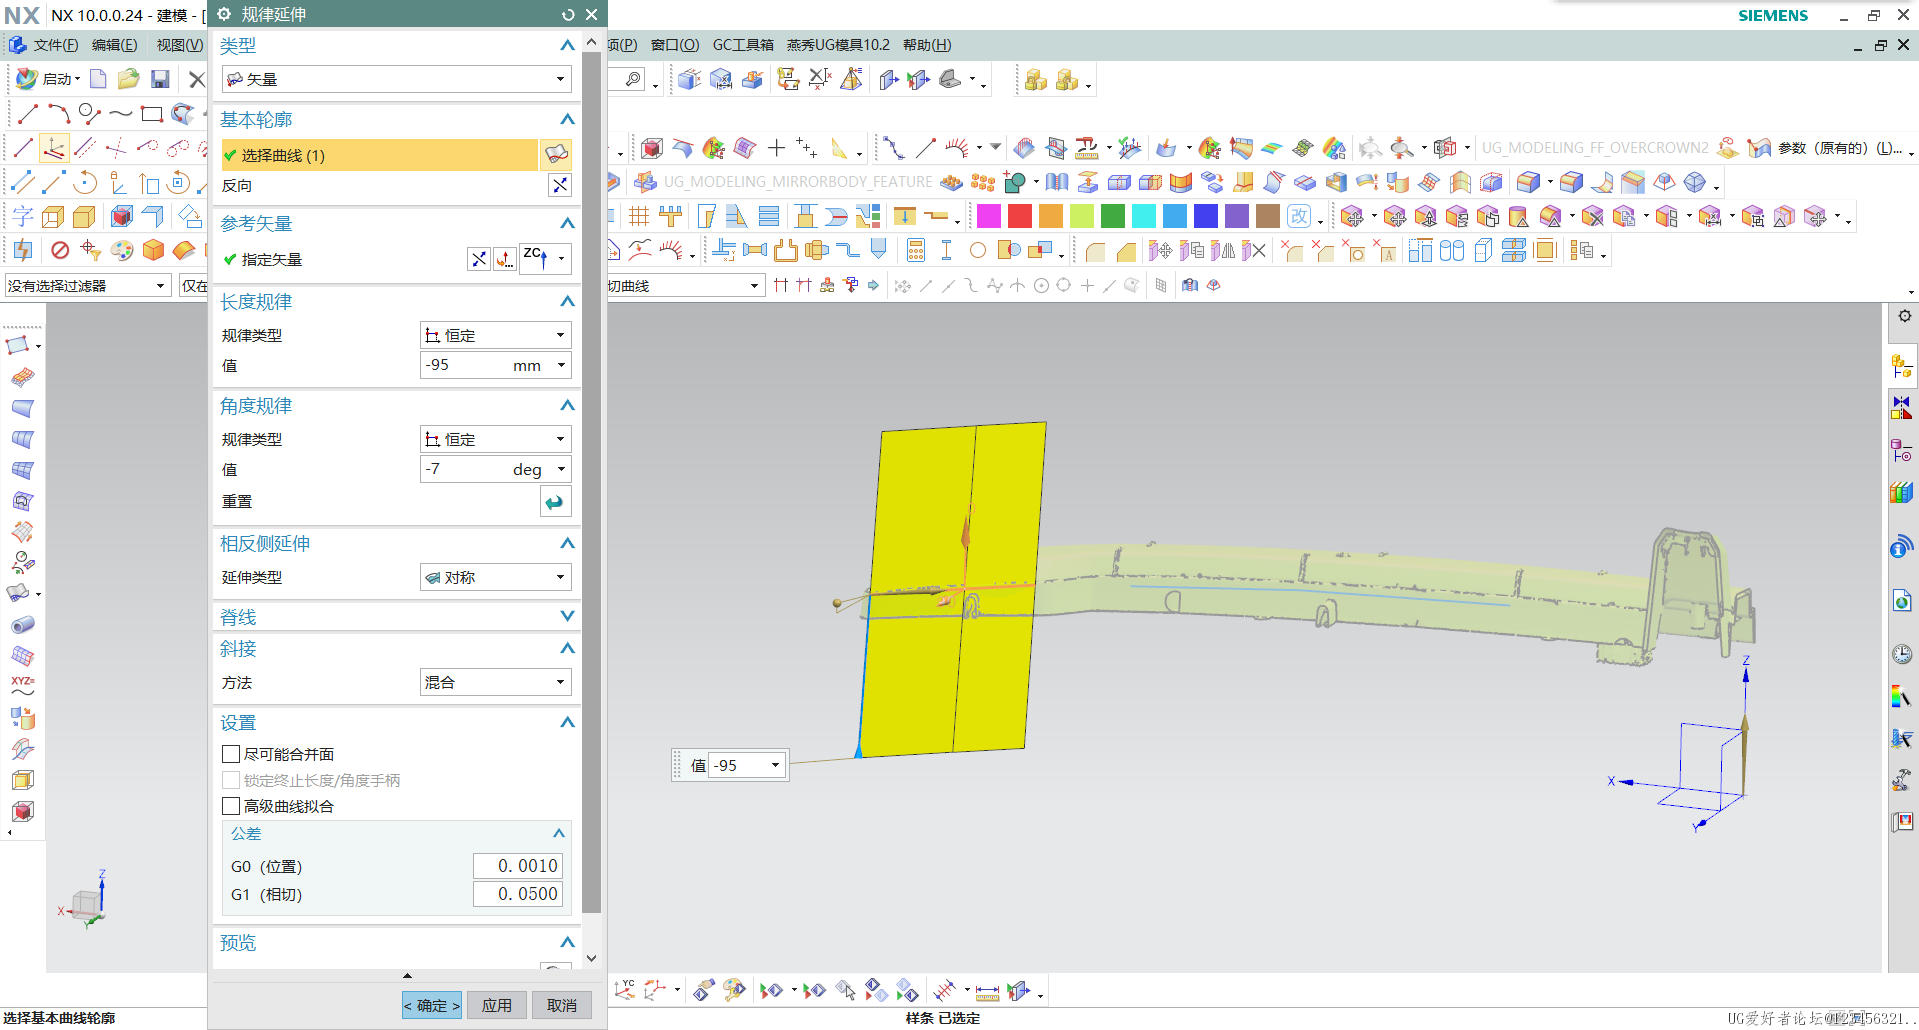This screenshot has height=1030, width=1919.
Task: Click the grid pattern icon in toolbar
Action: [639, 216]
